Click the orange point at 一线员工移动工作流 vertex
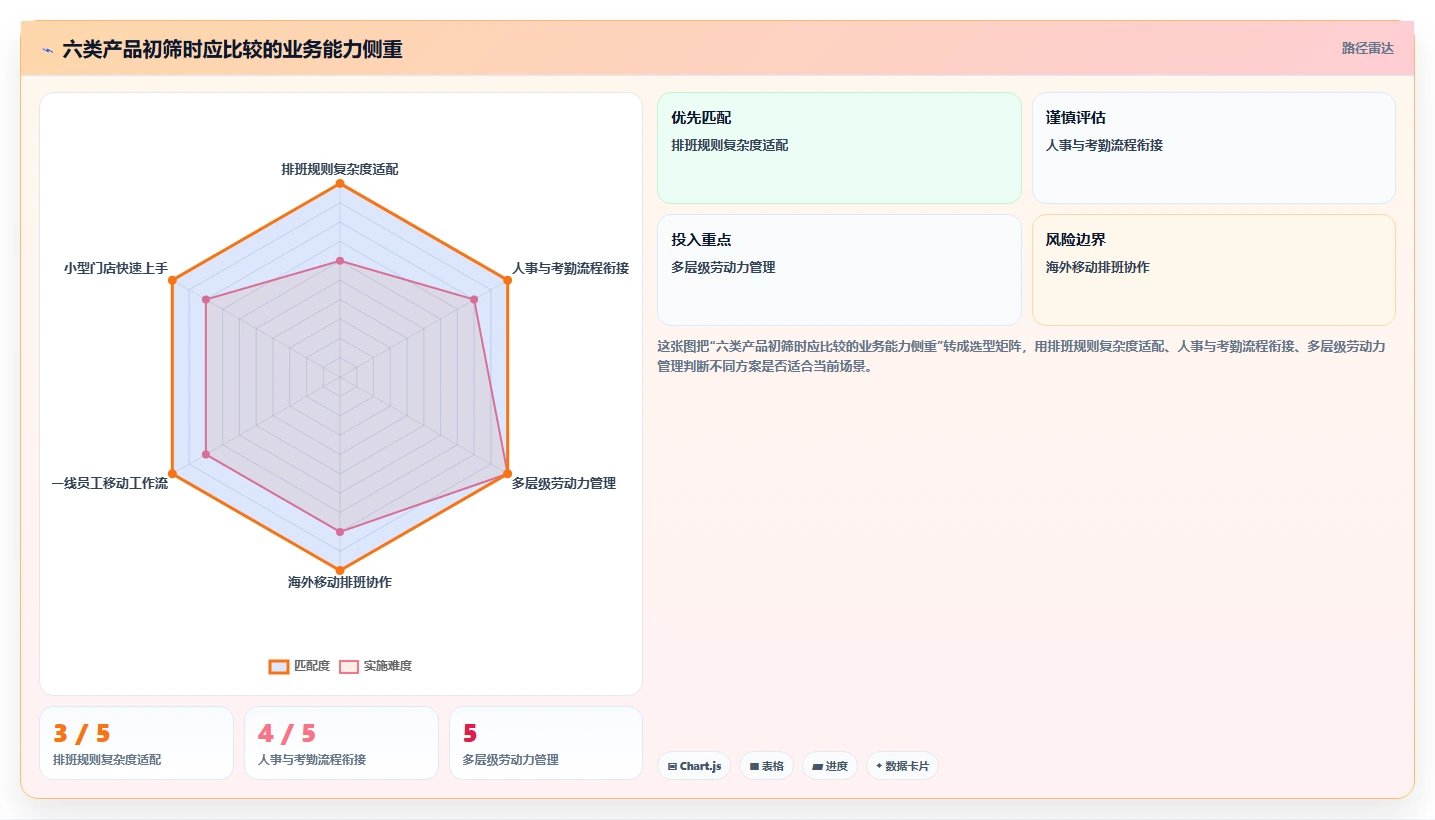Image resolution: width=1435 pixels, height=820 pixels. click(x=173, y=473)
